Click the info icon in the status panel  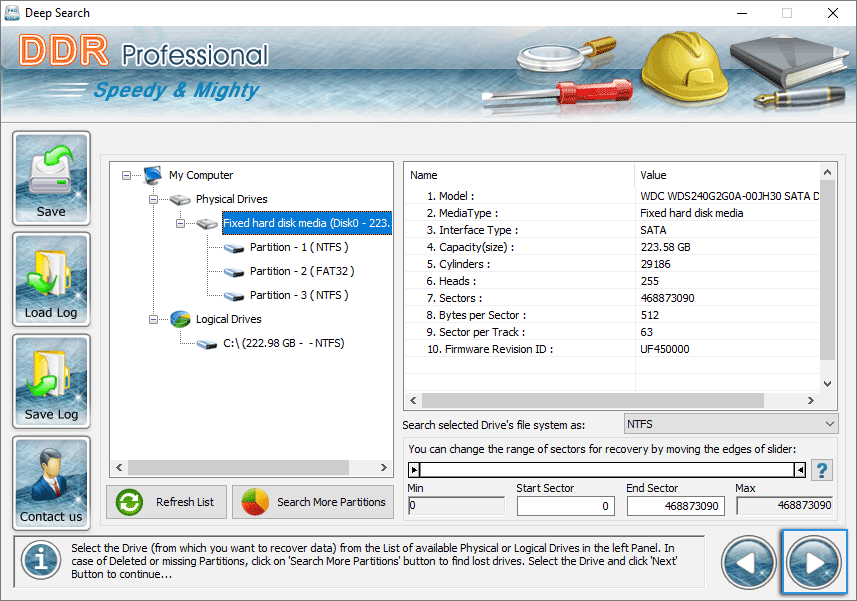pyautogui.click(x=41, y=560)
